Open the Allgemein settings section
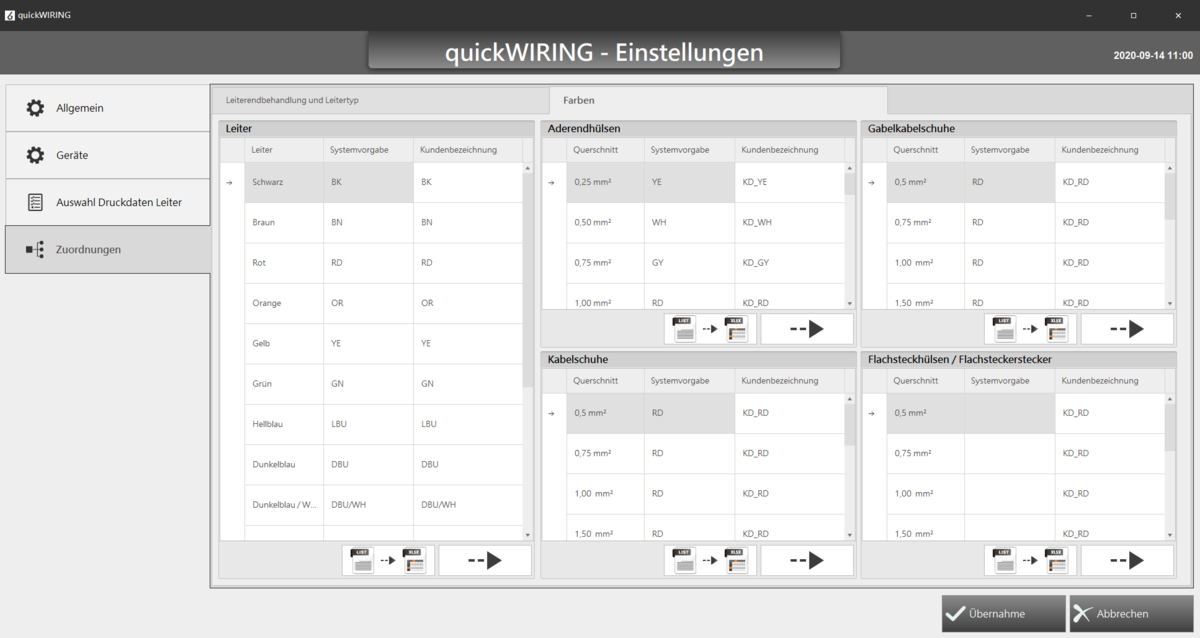Viewport: 1200px width, 638px height. click(x=108, y=108)
